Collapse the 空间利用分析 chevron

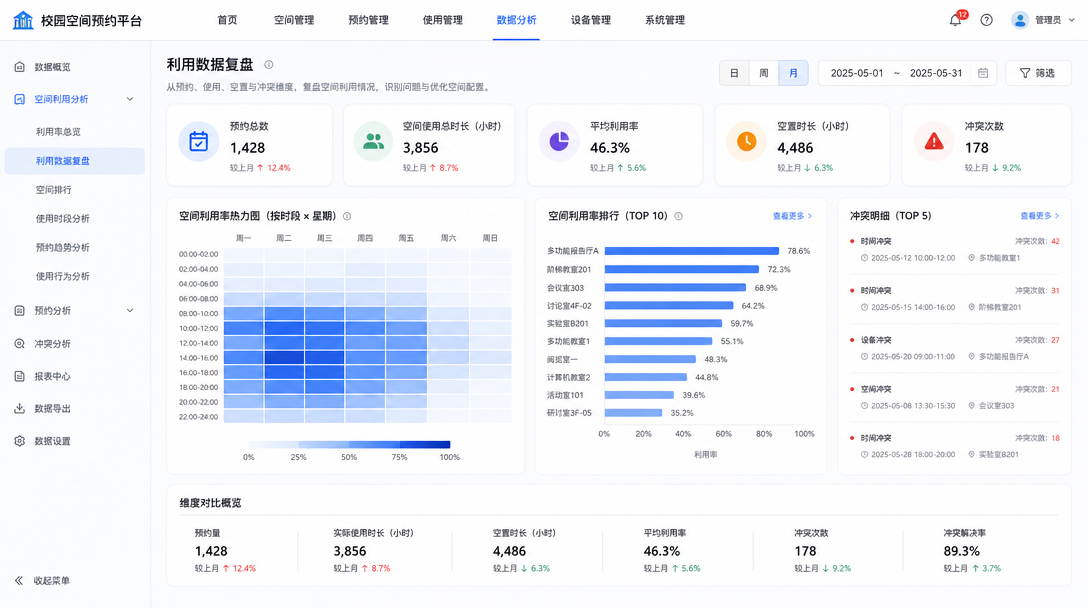point(130,99)
